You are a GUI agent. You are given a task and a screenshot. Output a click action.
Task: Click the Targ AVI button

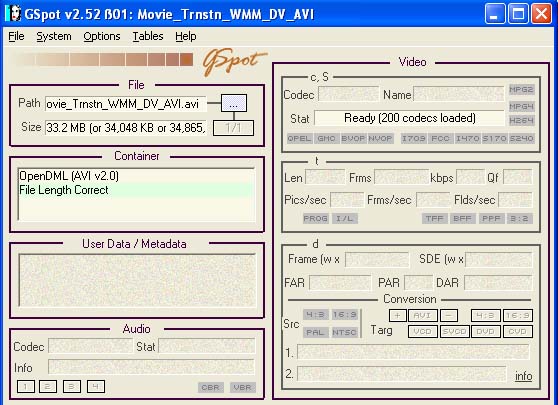(x=422, y=315)
